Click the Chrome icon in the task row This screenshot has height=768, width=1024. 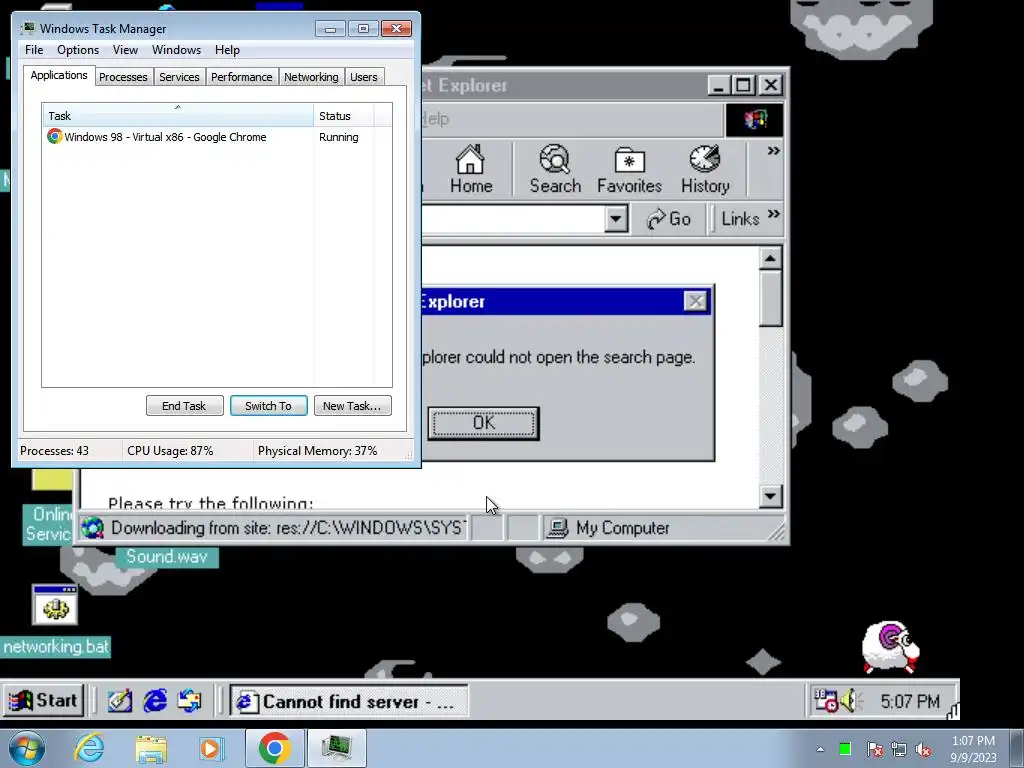pyautogui.click(x=54, y=136)
